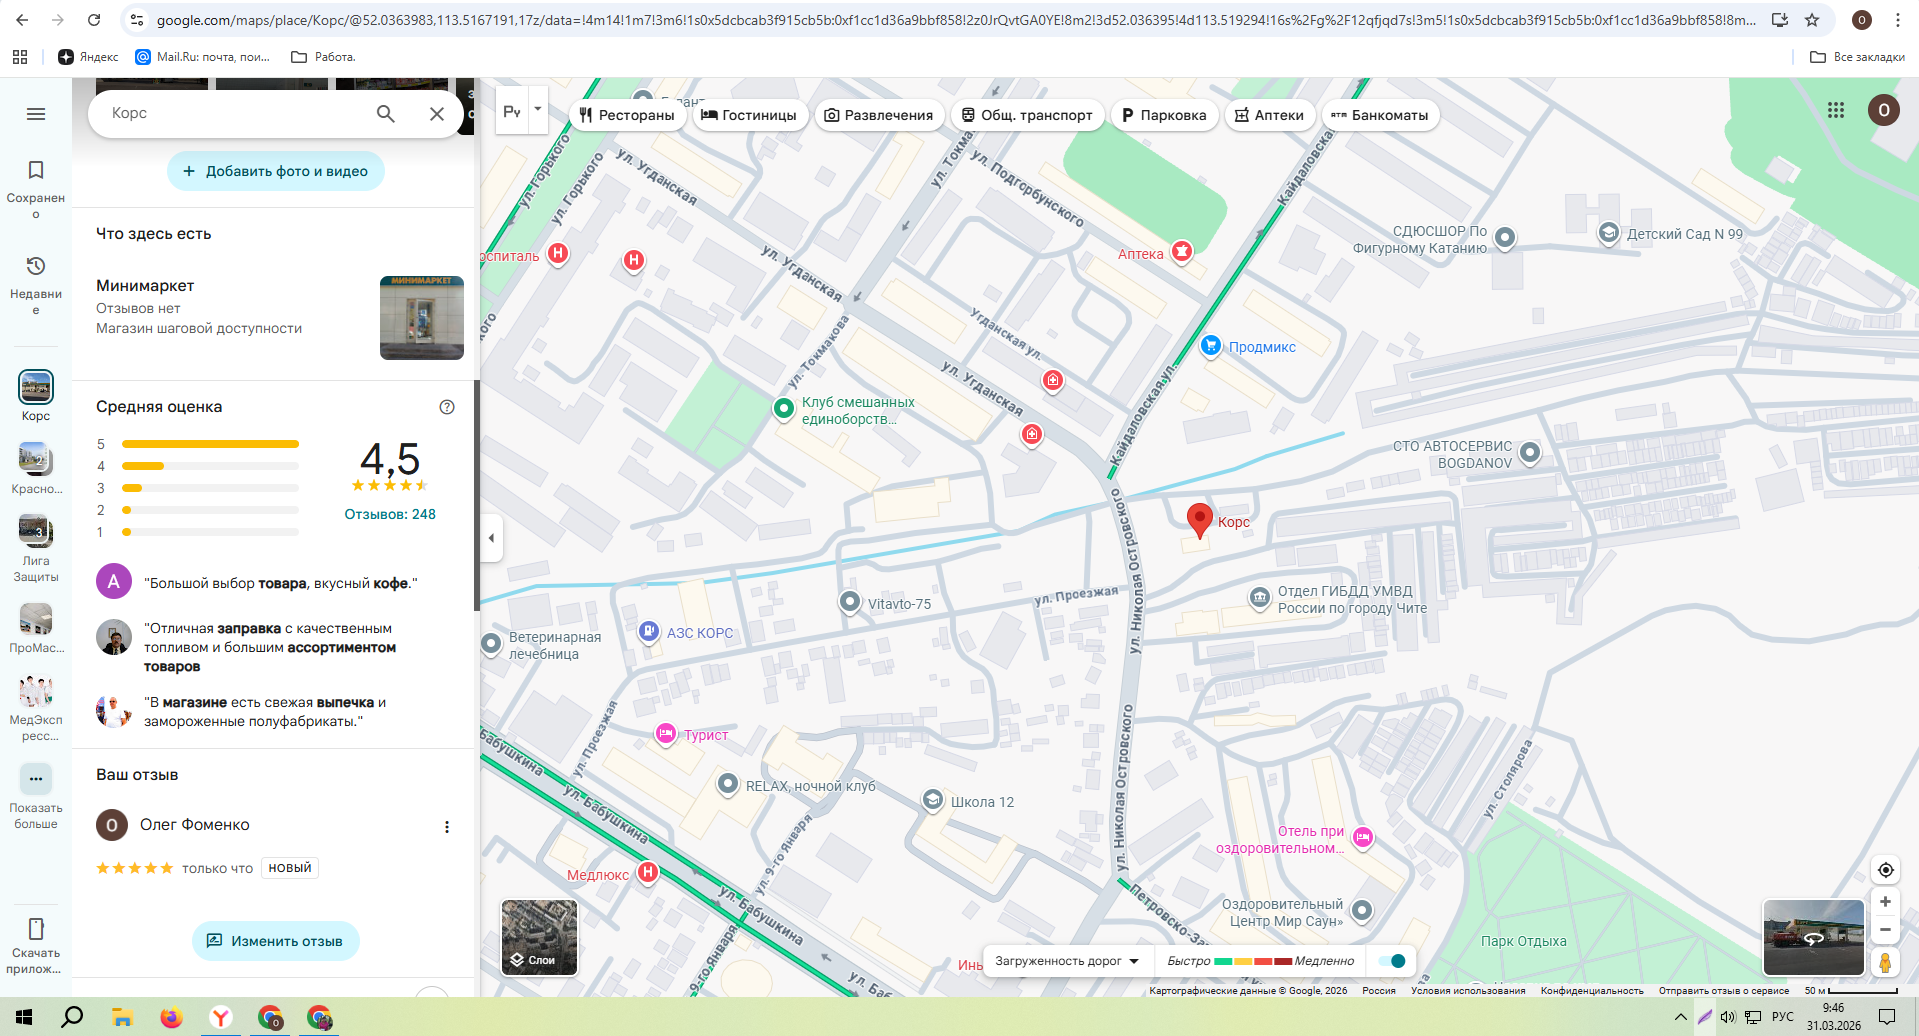Open Street View pegman

[x=1885, y=962]
